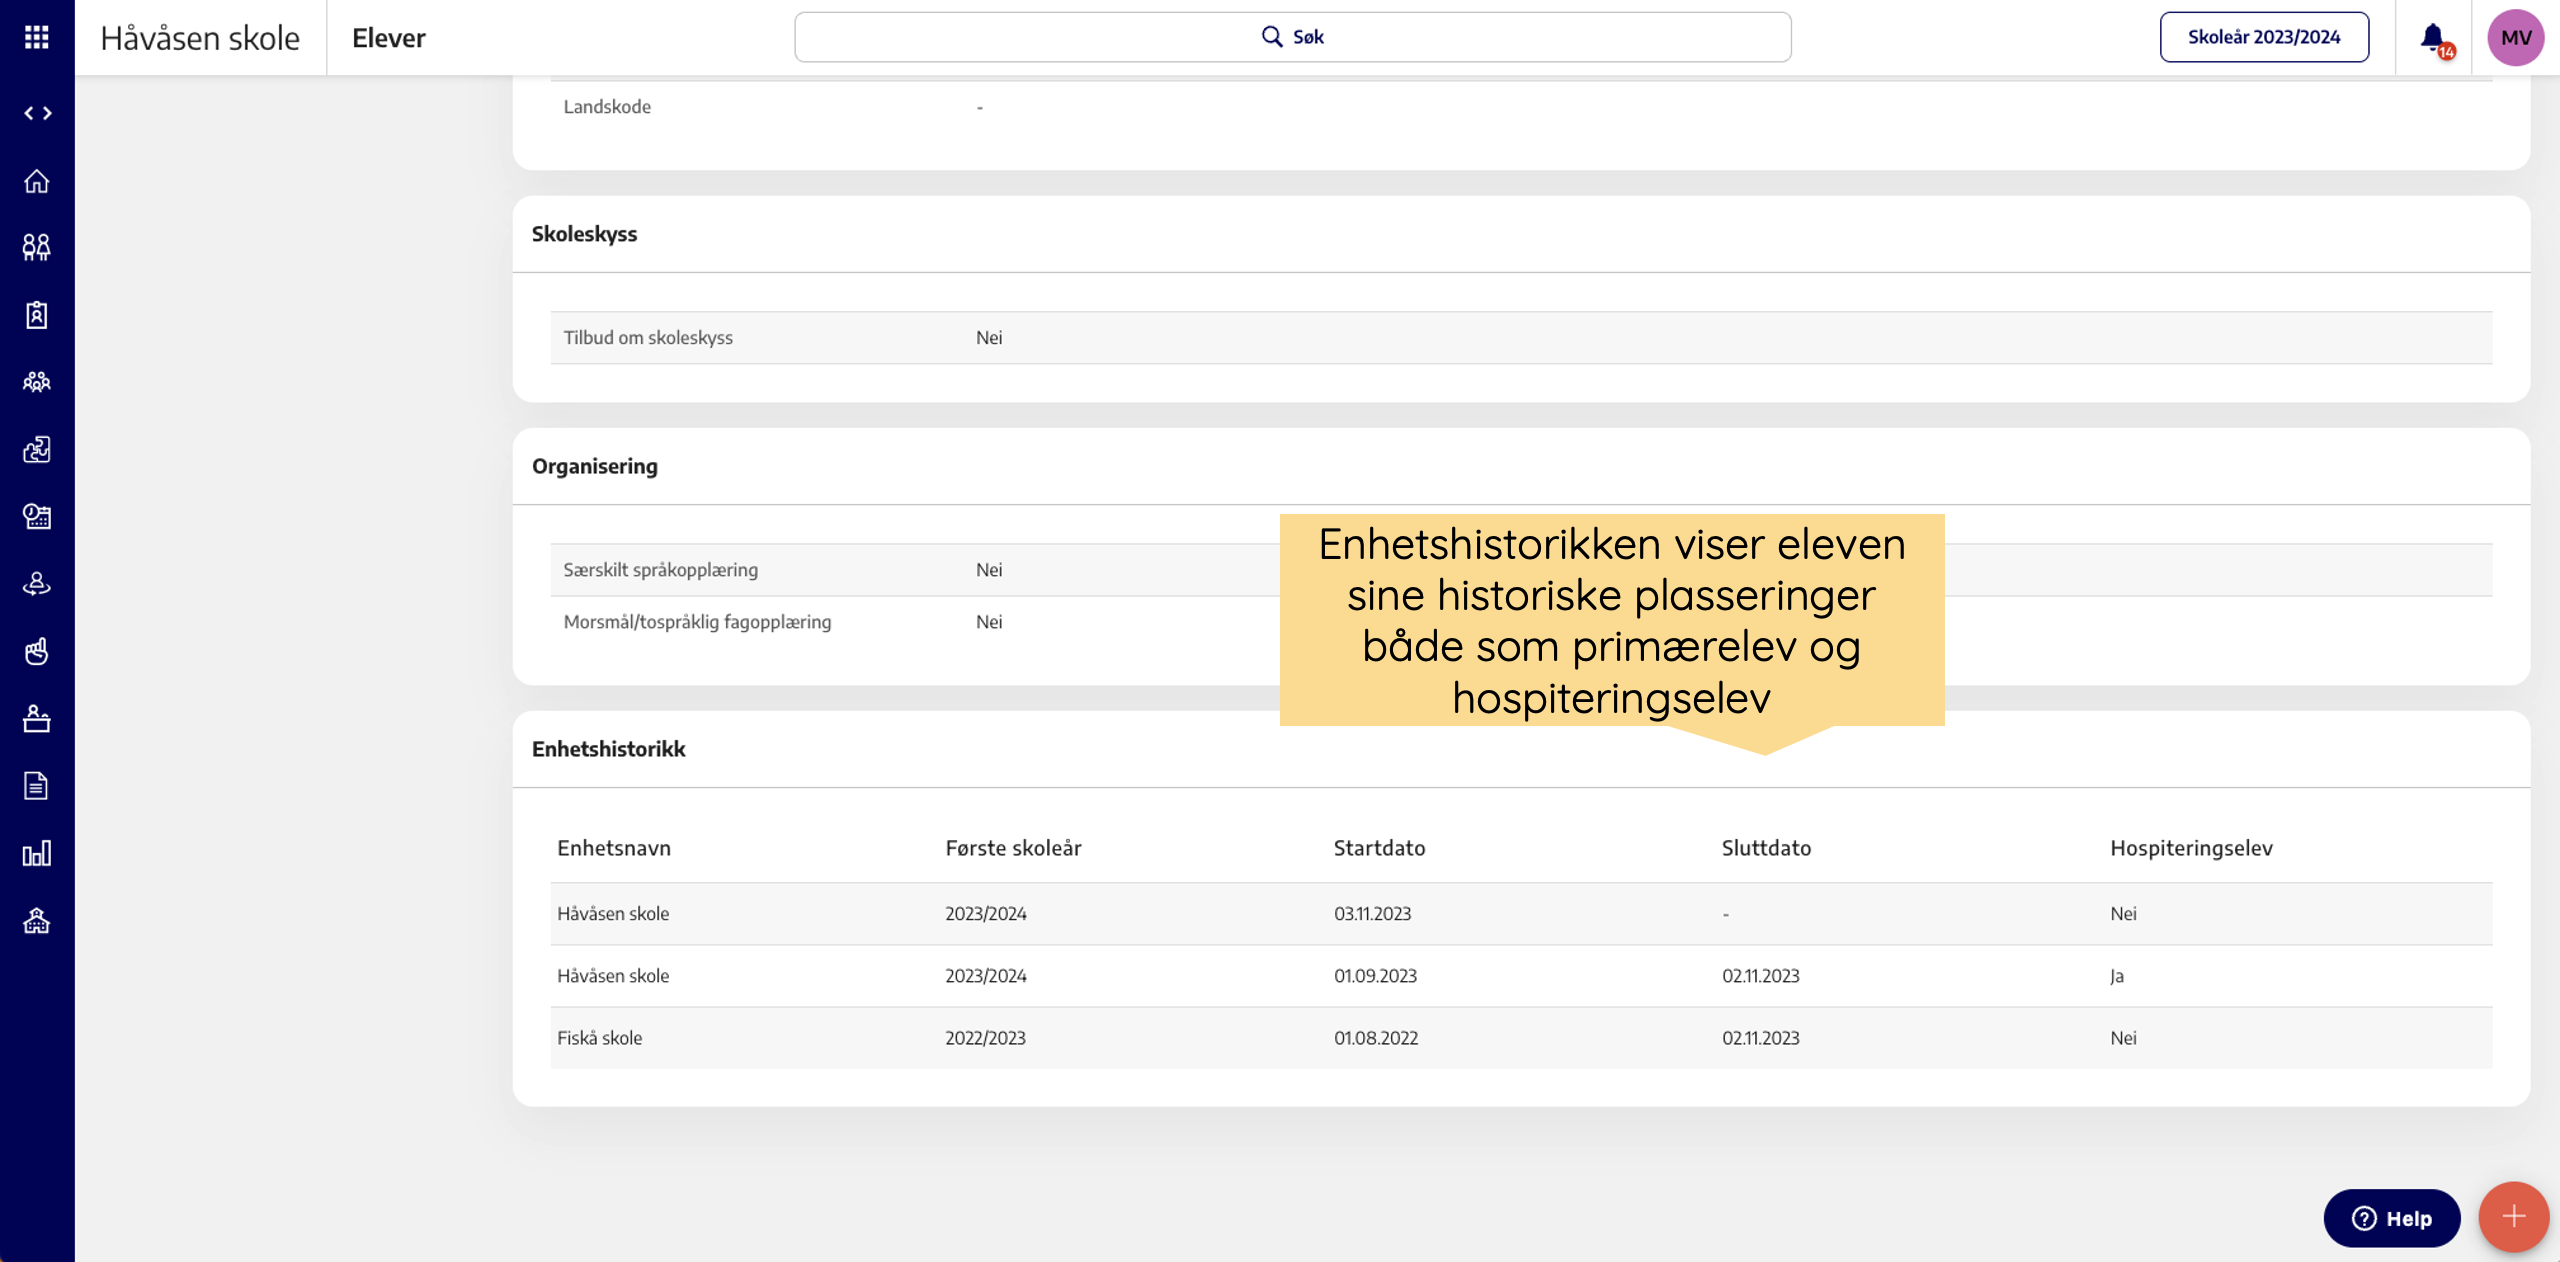Click the Elever header label
The height and width of the screenshot is (1262, 2560).
coord(389,38)
